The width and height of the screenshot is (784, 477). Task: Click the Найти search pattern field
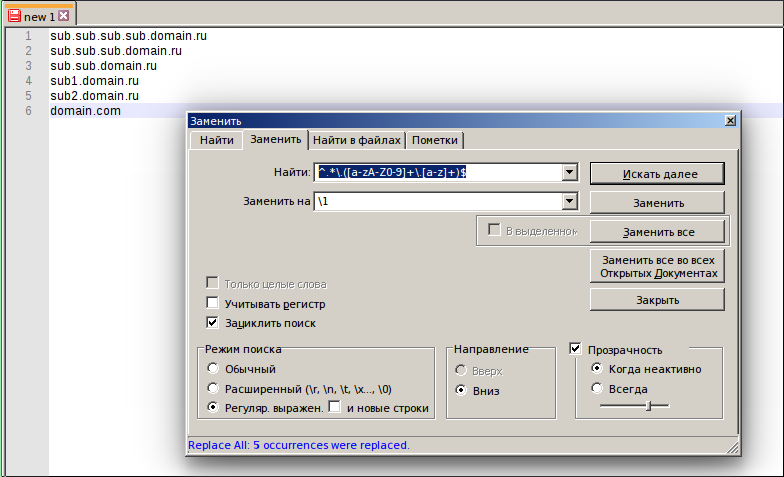[x=438, y=172]
